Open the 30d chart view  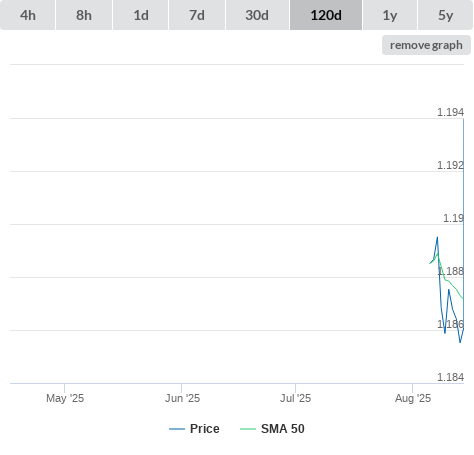257,15
